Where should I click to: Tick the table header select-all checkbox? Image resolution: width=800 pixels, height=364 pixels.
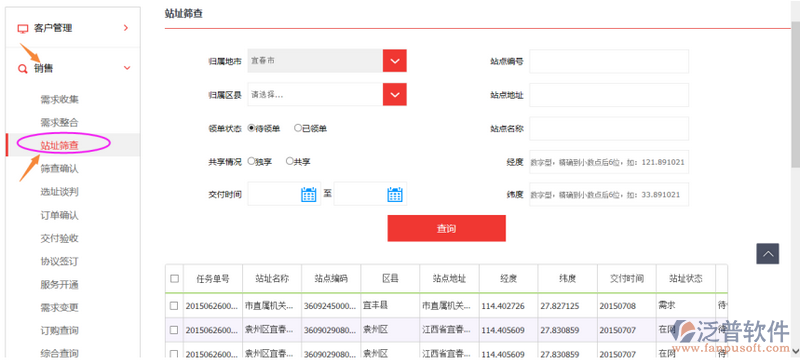(x=174, y=279)
